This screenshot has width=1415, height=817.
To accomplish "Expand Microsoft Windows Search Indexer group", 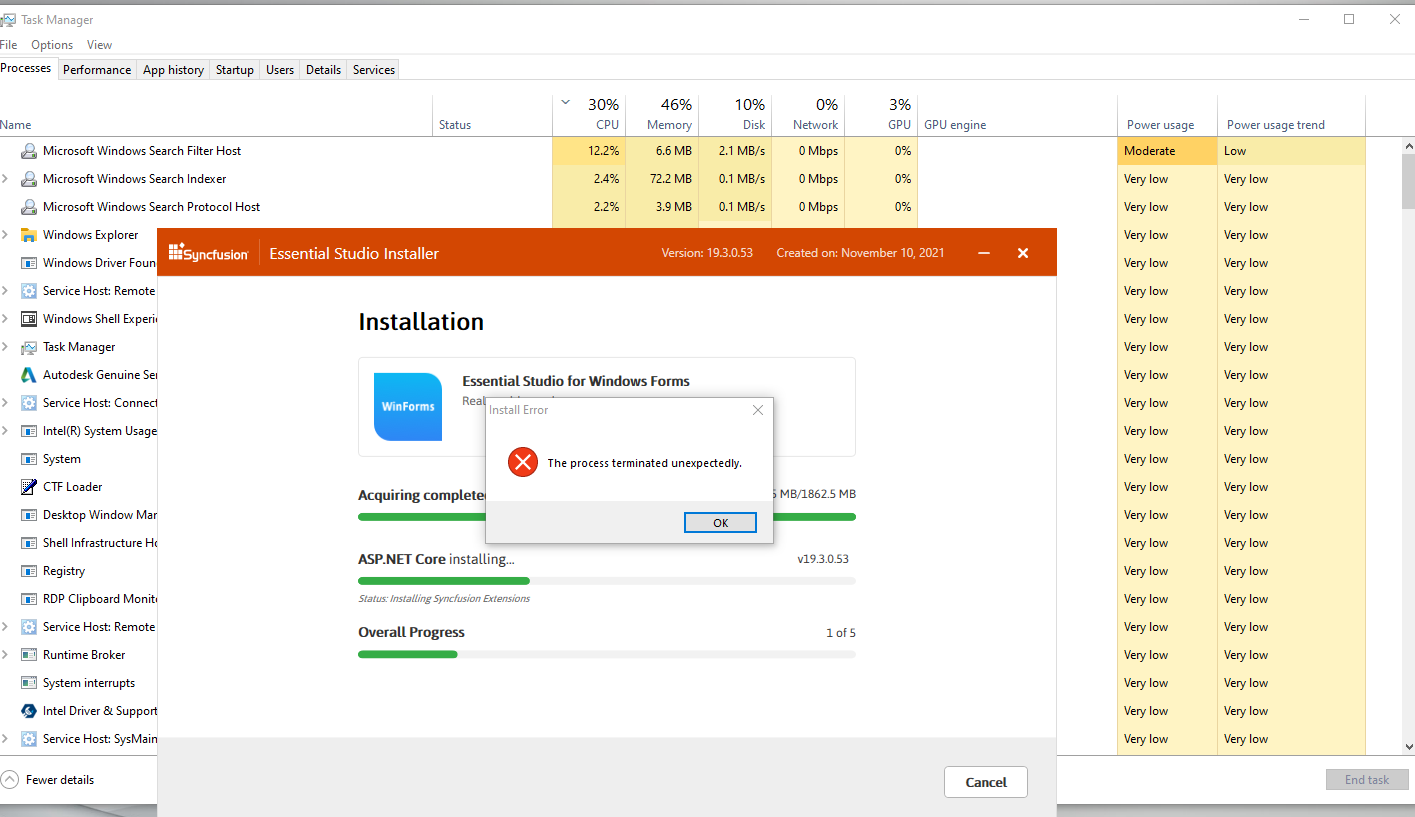I will 6,179.
